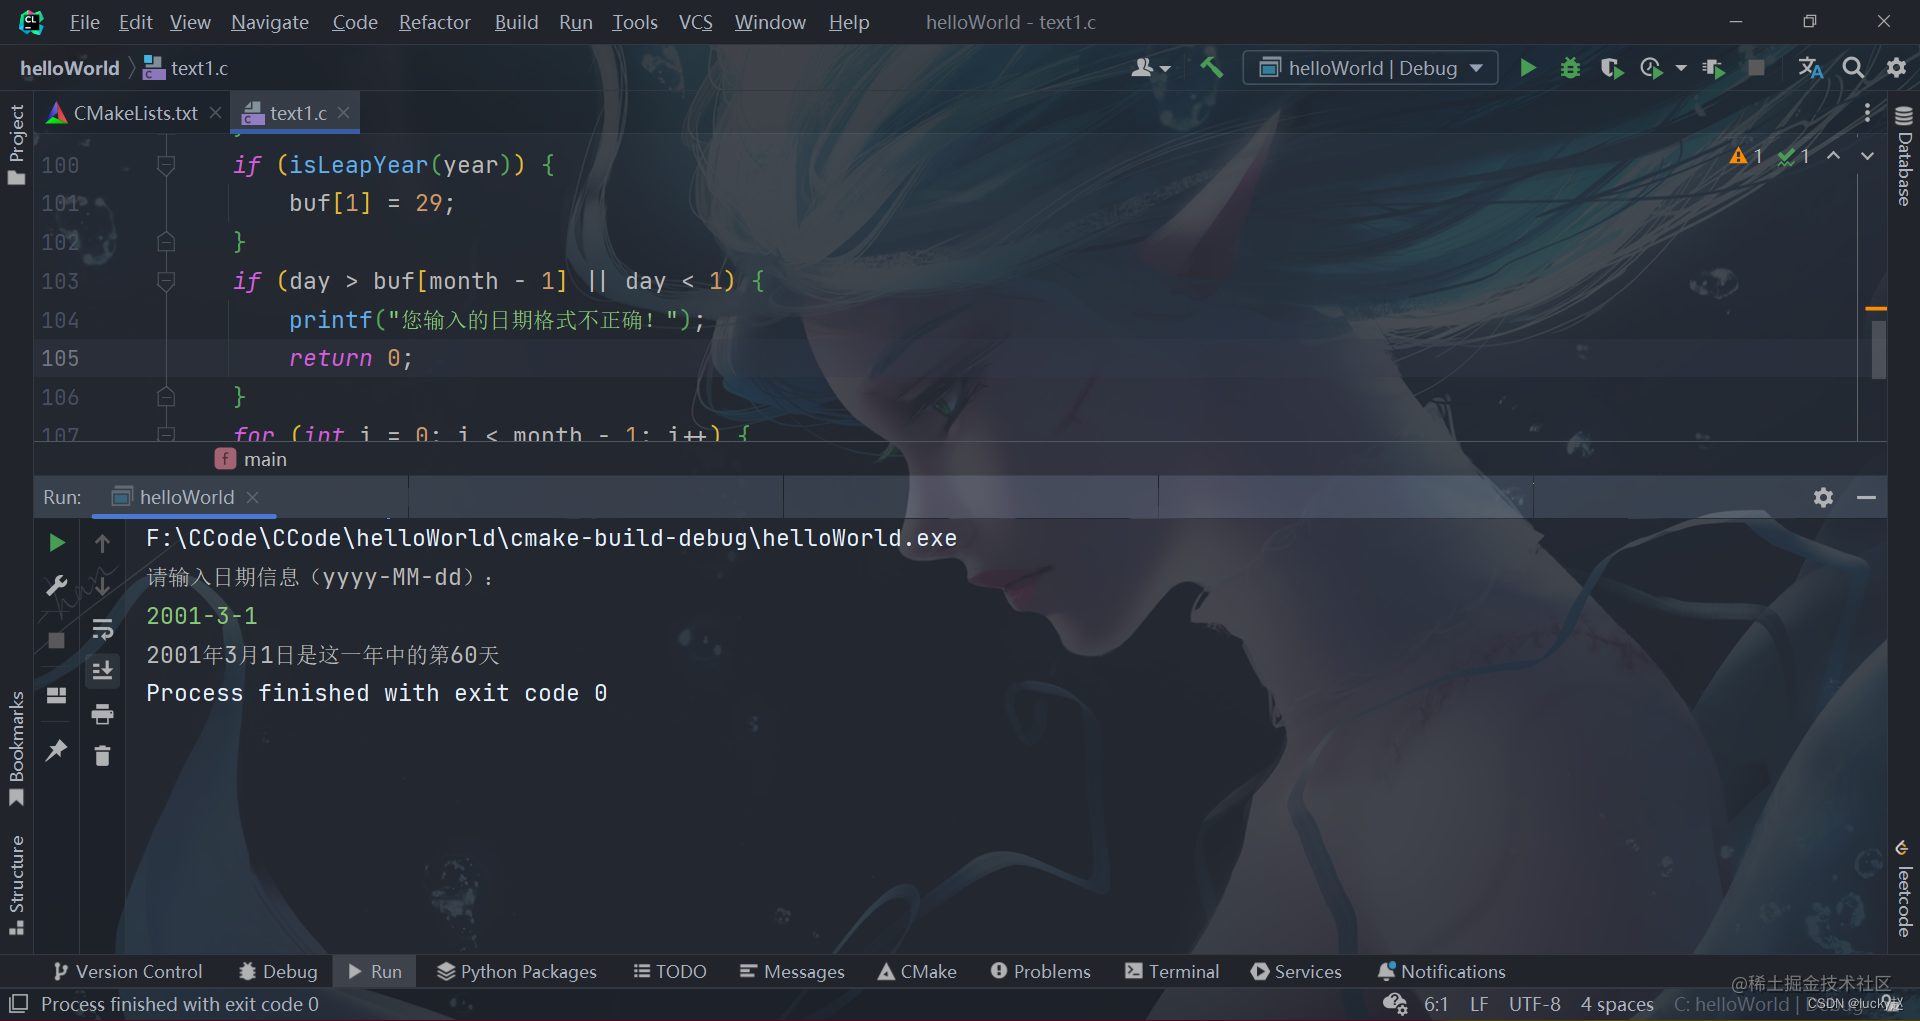Open the VCS menu

(x=695, y=22)
